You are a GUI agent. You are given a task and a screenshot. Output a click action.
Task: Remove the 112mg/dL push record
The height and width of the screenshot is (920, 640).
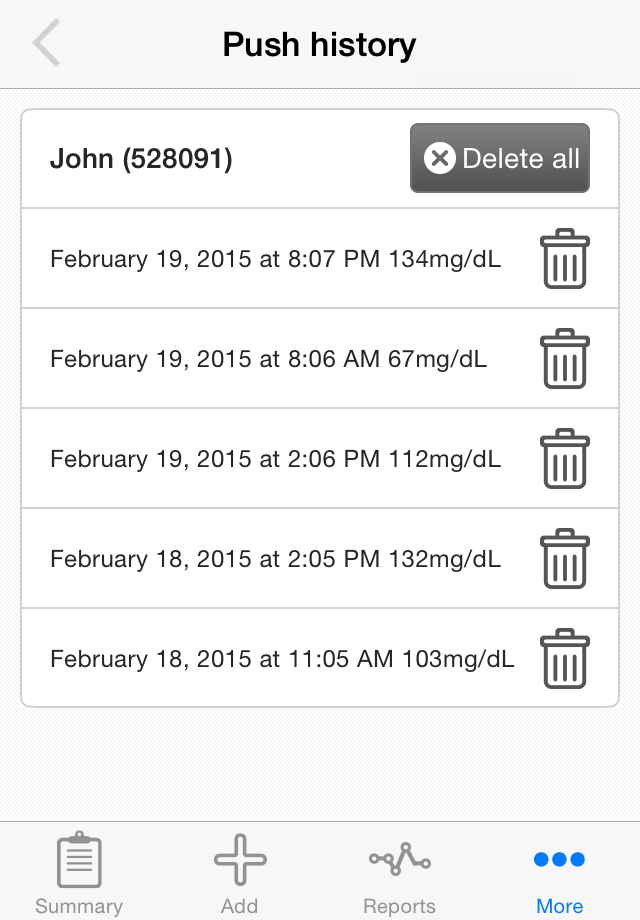tap(564, 458)
